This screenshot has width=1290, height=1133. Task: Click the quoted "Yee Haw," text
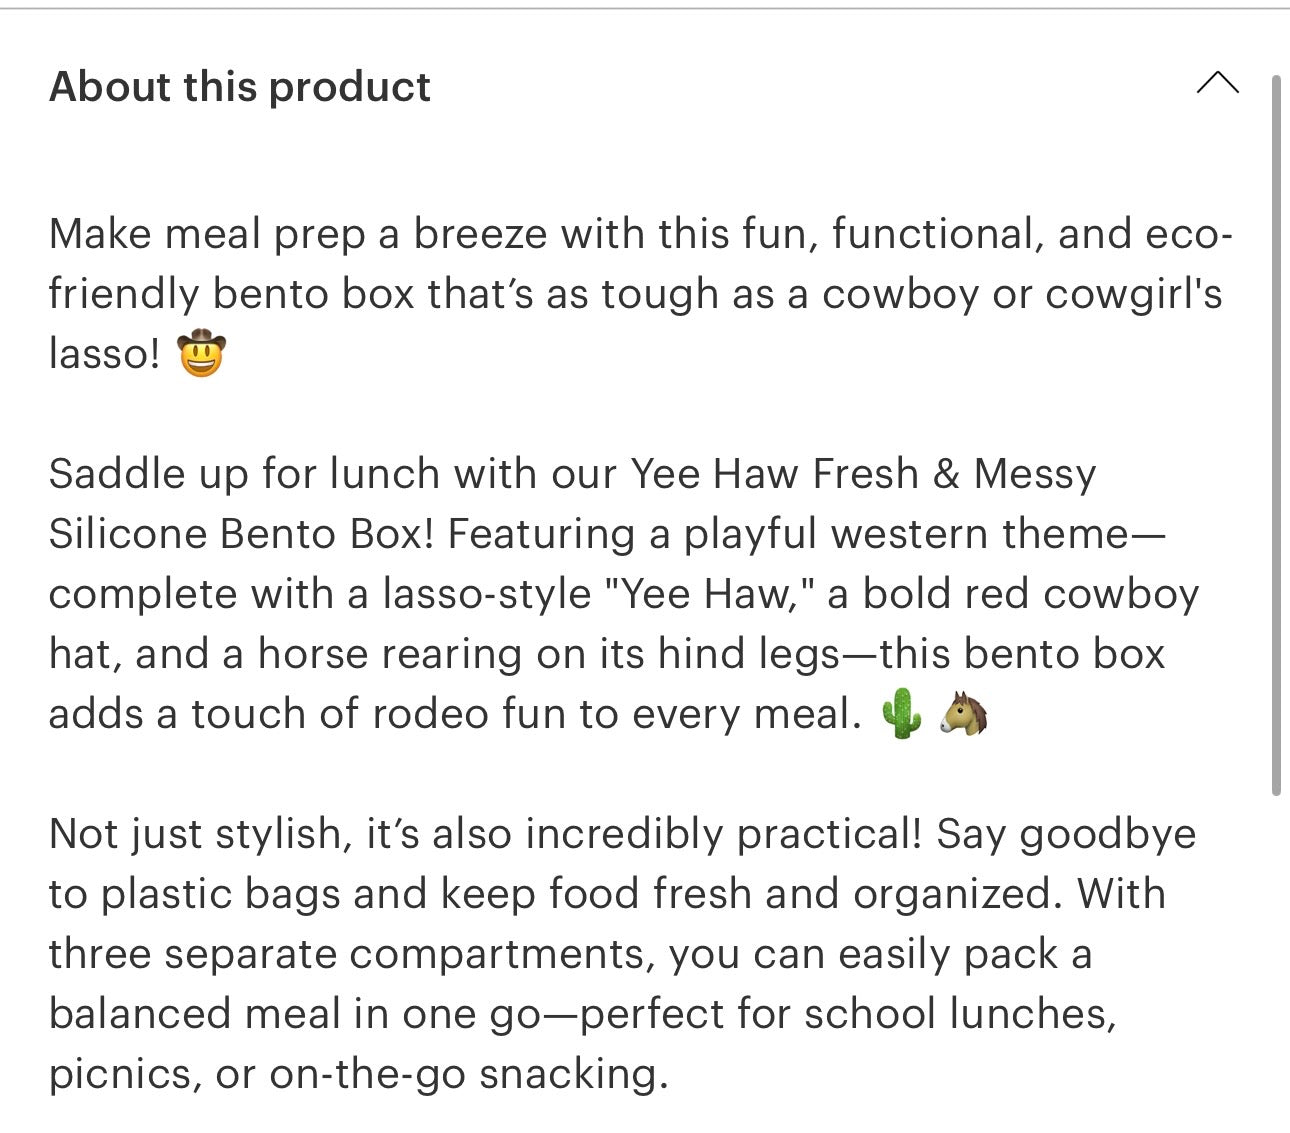[x=711, y=594]
